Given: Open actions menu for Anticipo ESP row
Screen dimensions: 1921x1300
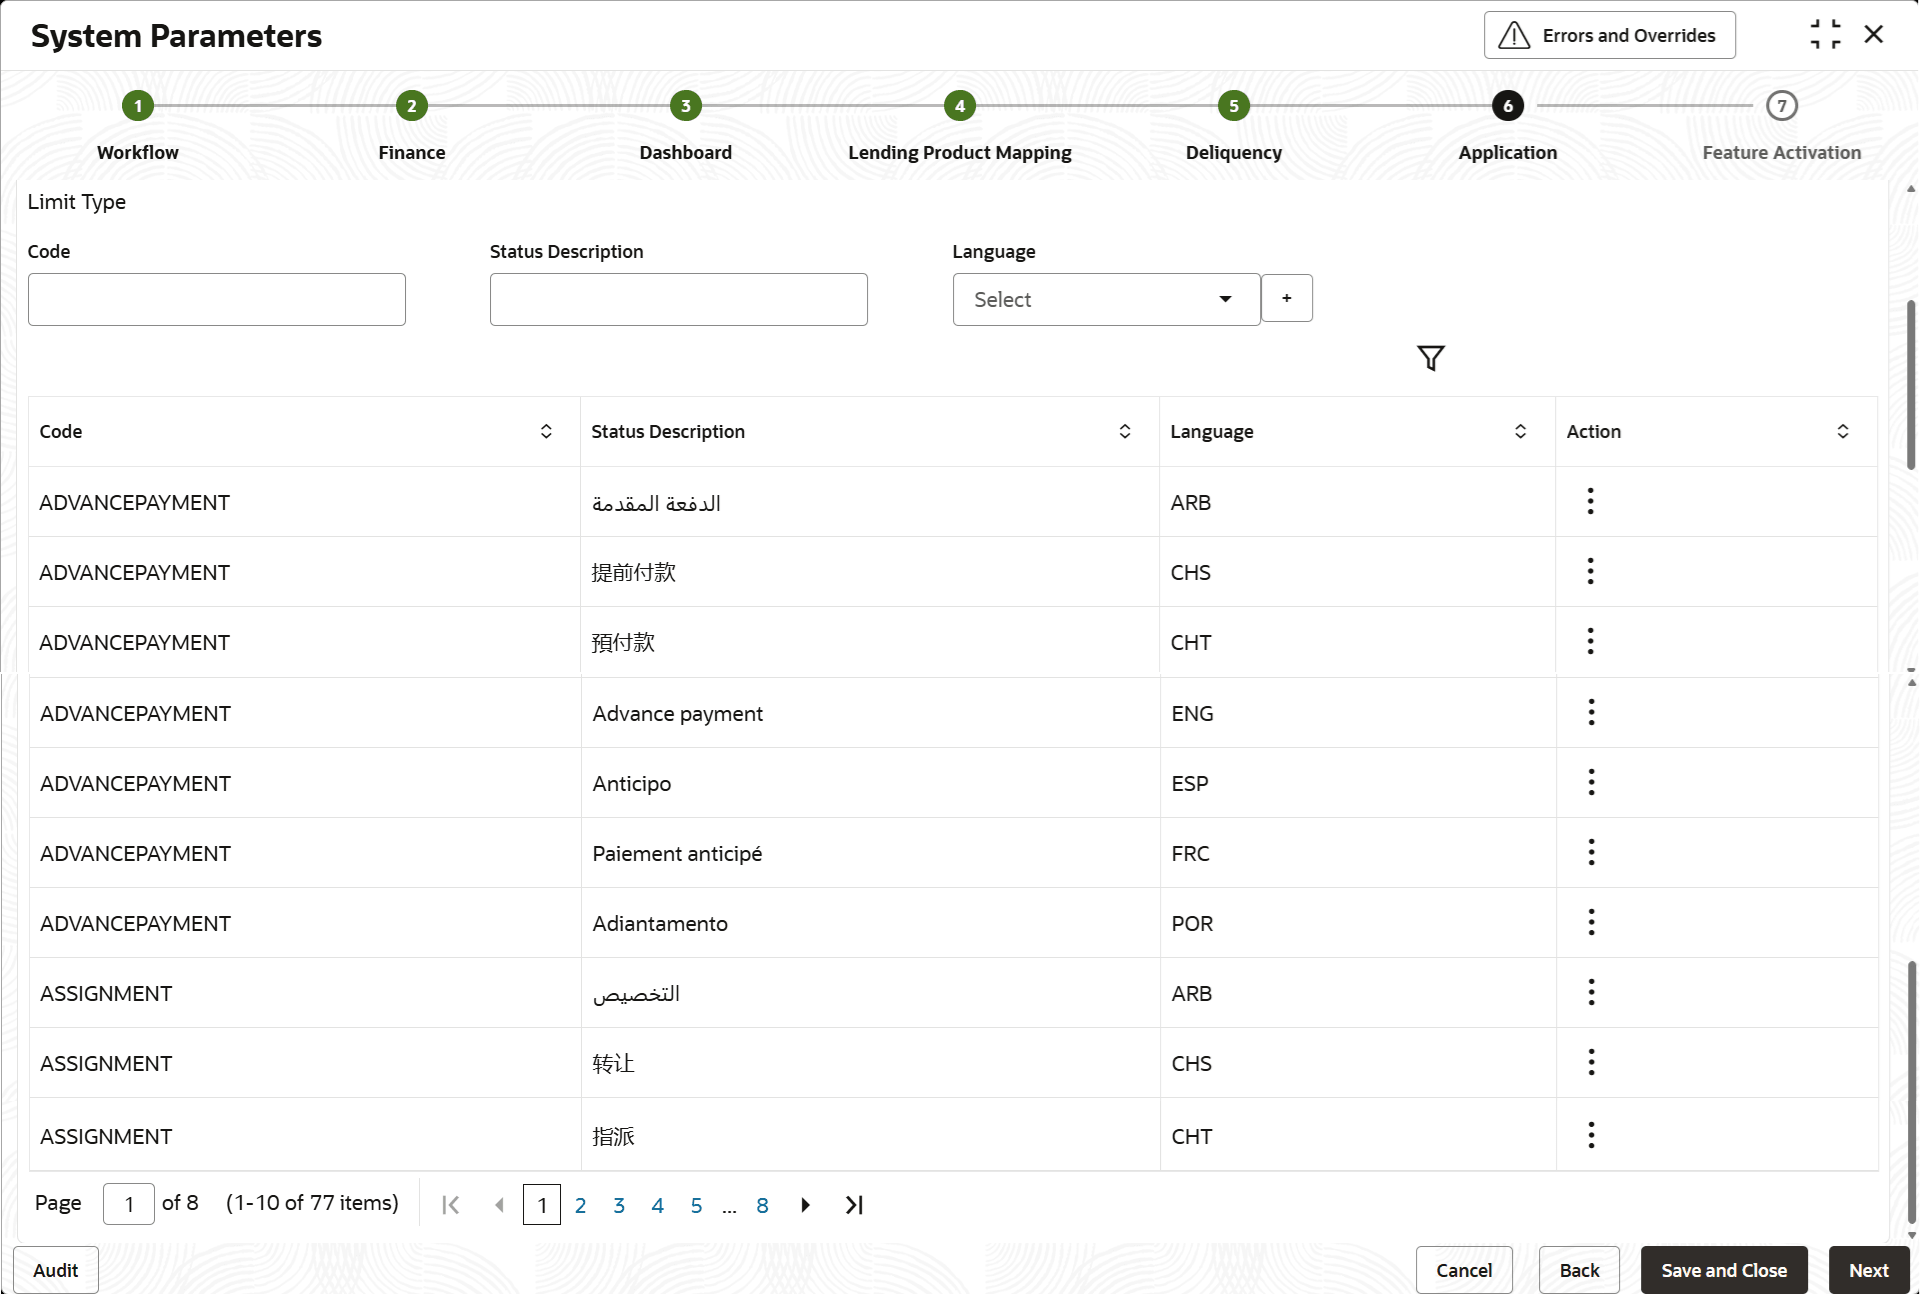Looking at the screenshot, I should (x=1591, y=782).
